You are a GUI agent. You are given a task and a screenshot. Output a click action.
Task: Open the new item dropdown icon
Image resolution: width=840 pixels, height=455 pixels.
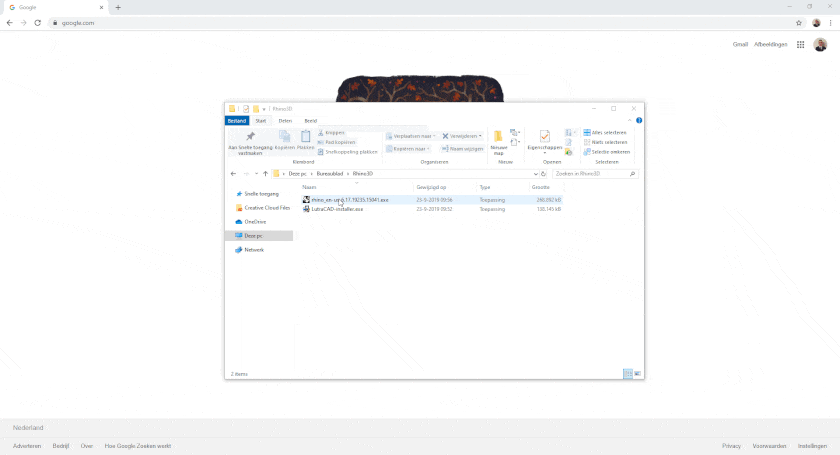(515, 132)
